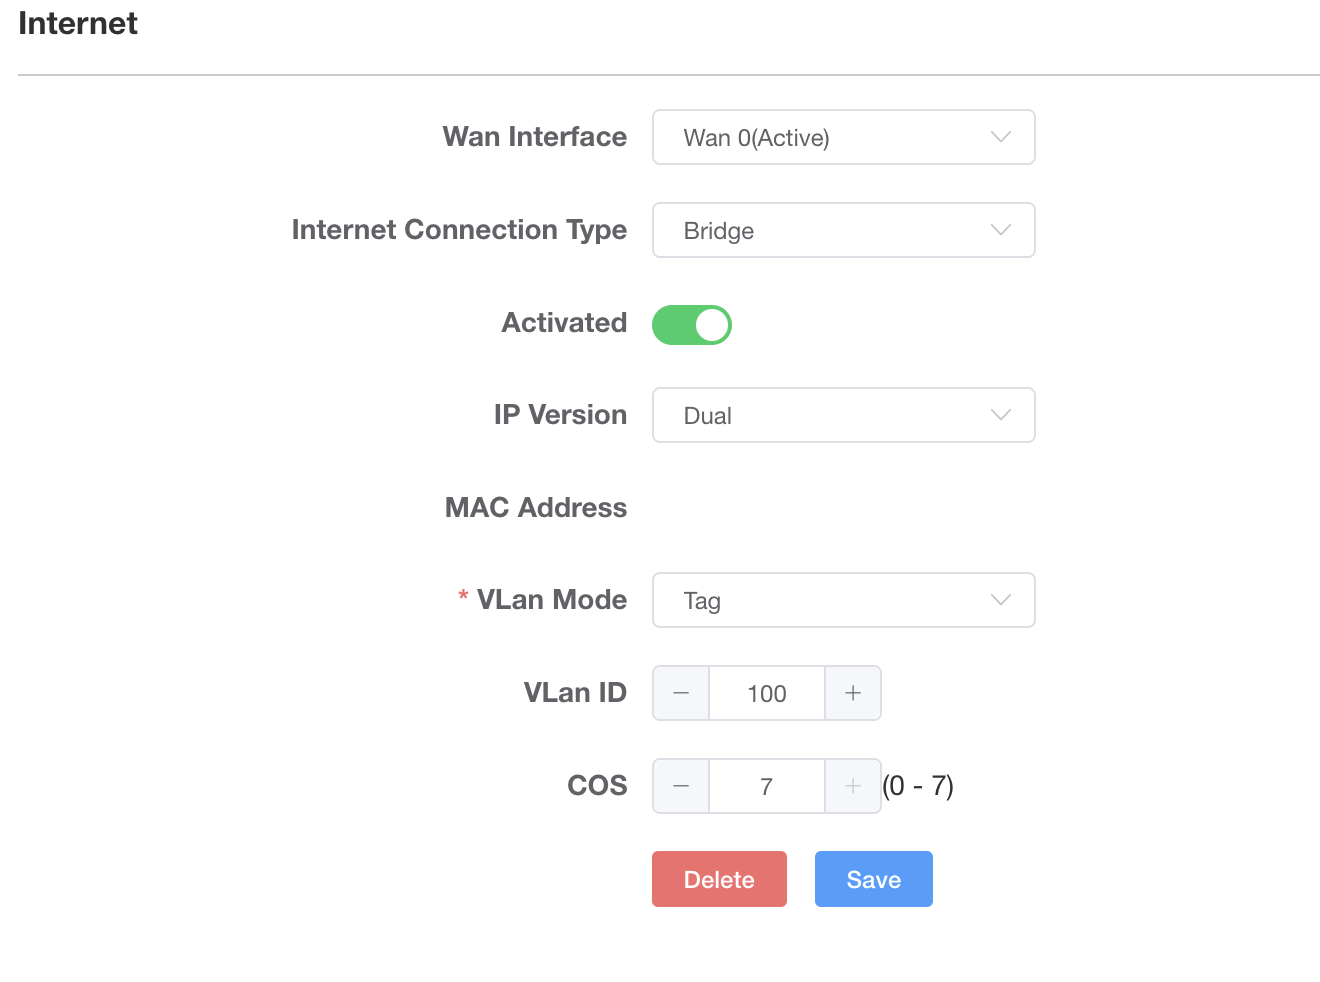Open the IP Version dropdown
This screenshot has height=982, width=1320.
[x=843, y=415]
